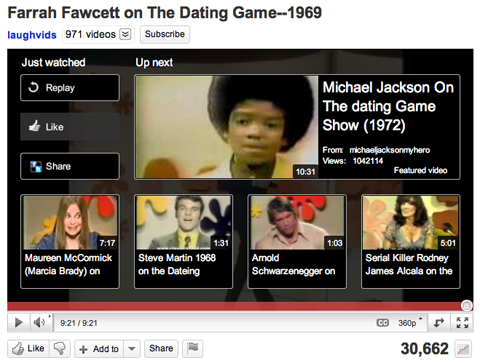Click the 10:31 duration badge
Viewport: 480px width, 363px height.
(305, 172)
